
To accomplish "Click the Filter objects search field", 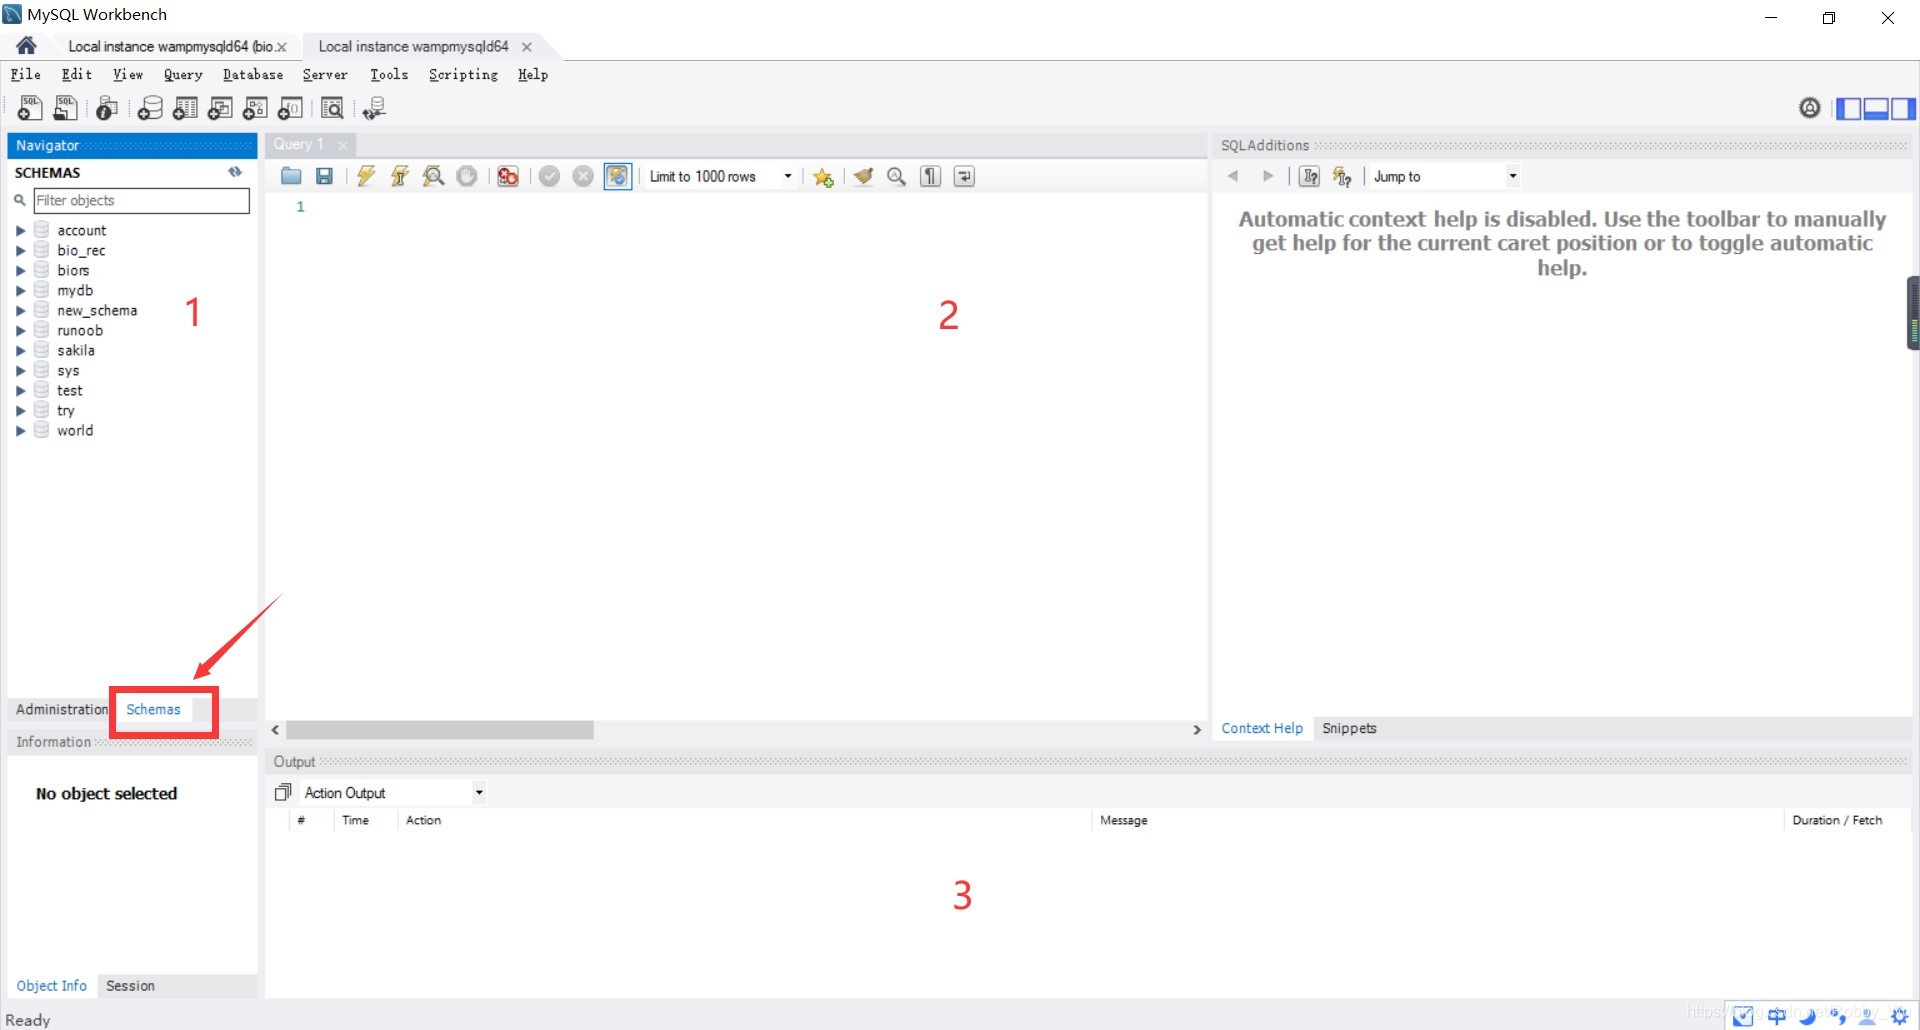I will point(141,200).
